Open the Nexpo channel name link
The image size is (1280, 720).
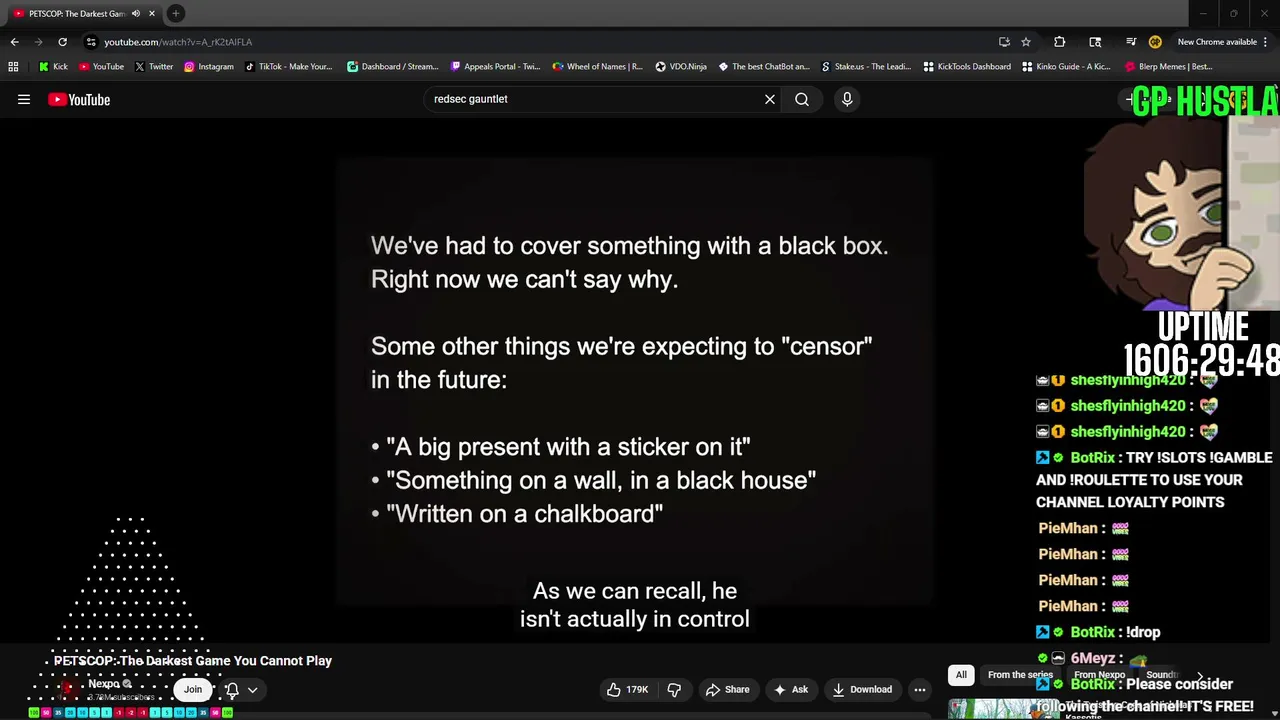(104, 684)
